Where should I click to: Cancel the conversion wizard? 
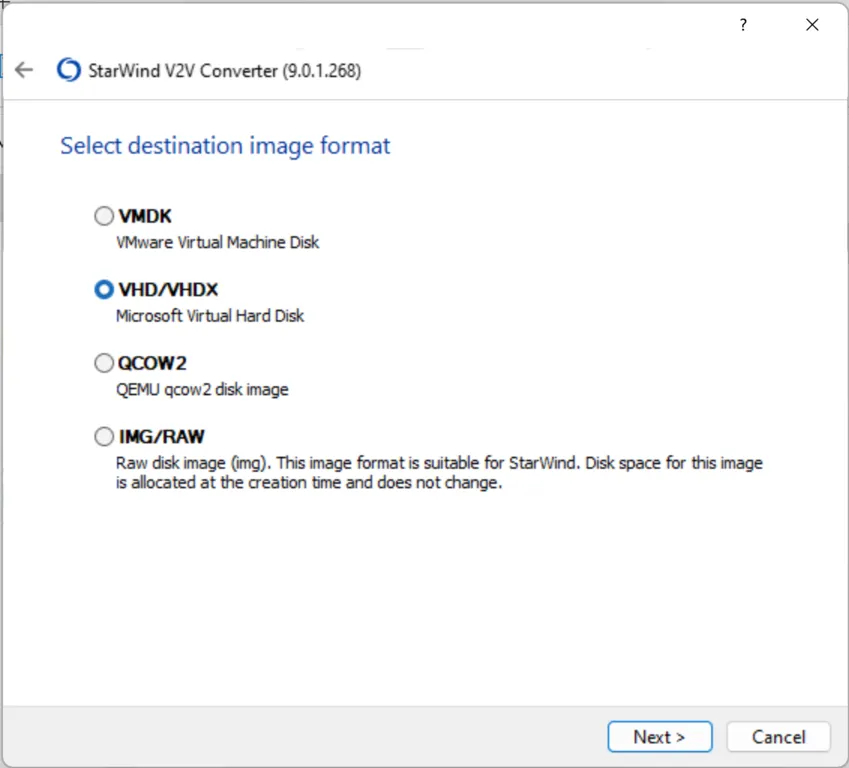[778, 737]
